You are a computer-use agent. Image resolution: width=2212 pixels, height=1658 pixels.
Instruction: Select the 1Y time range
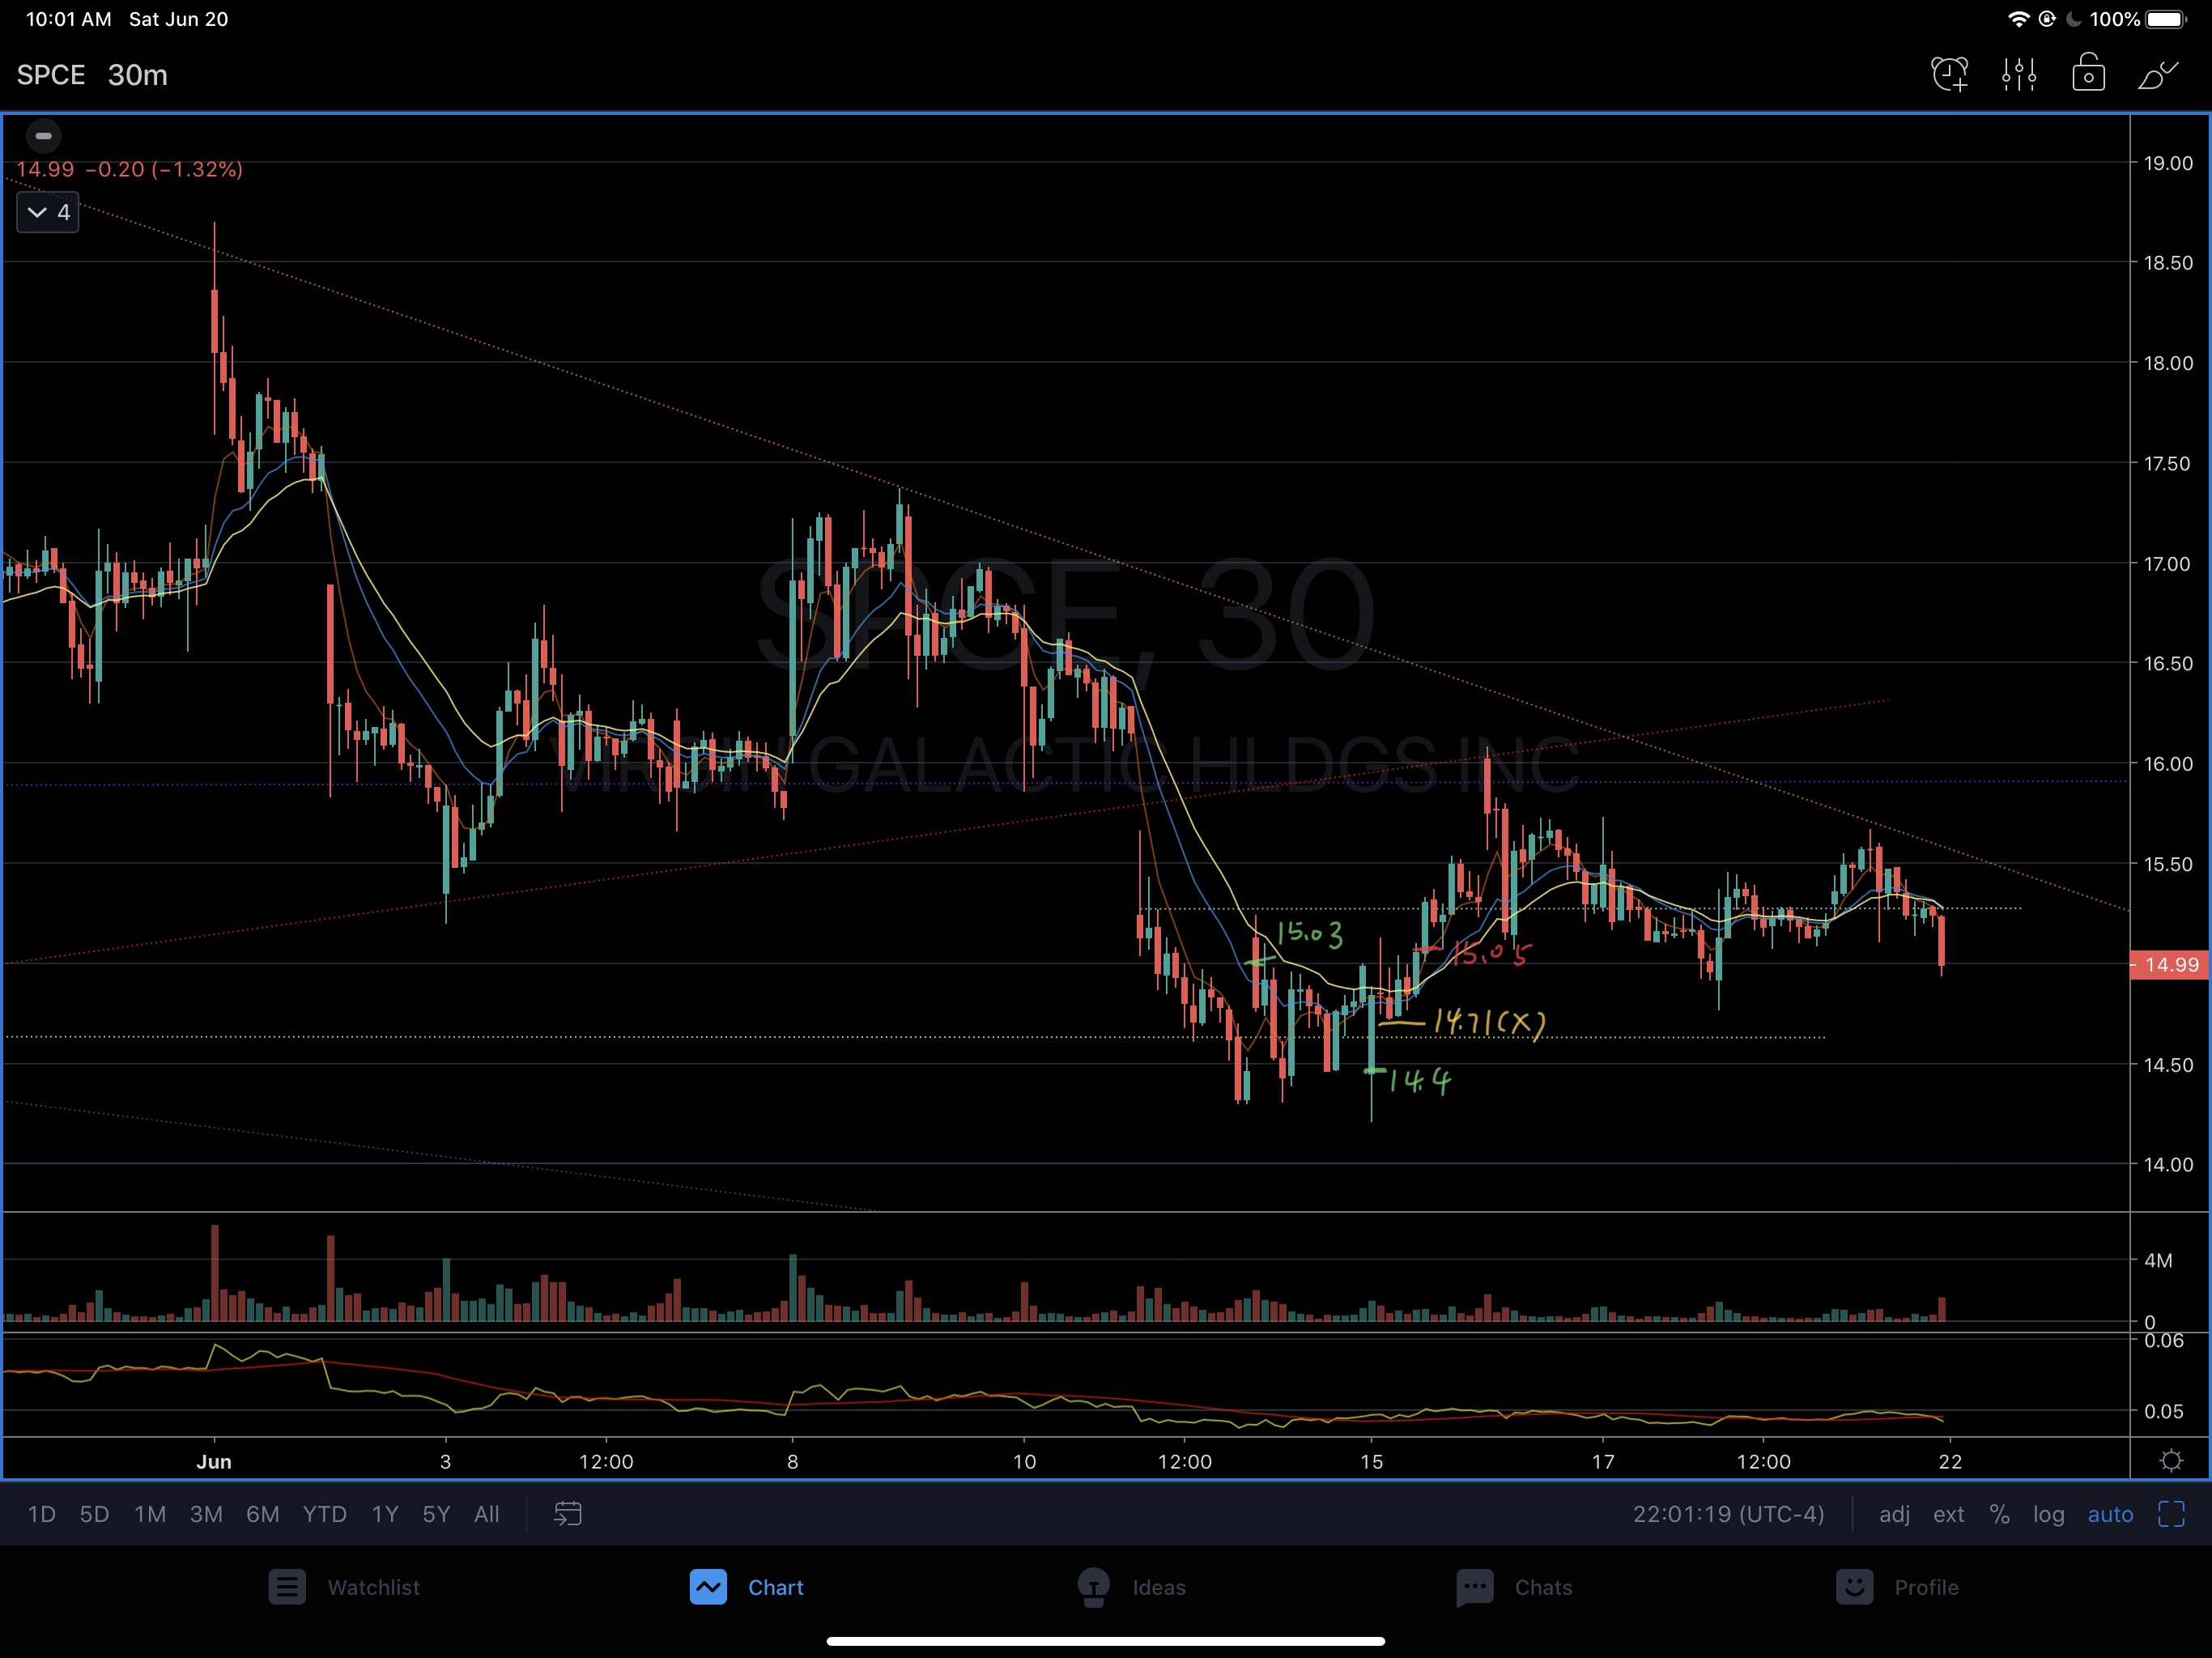pyautogui.click(x=385, y=1514)
